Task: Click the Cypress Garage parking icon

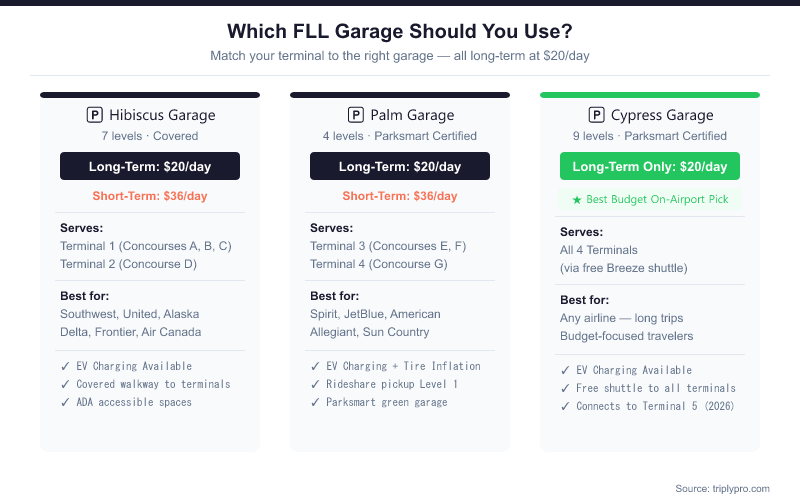Action: pos(596,115)
